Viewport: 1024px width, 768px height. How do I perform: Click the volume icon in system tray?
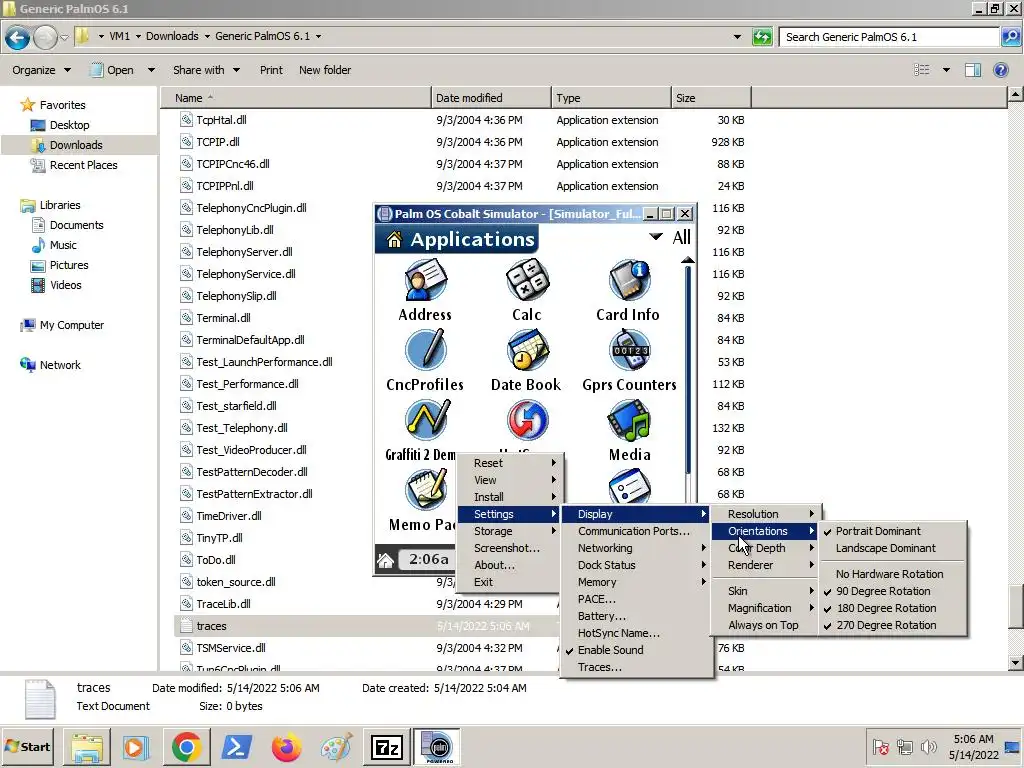928,746
